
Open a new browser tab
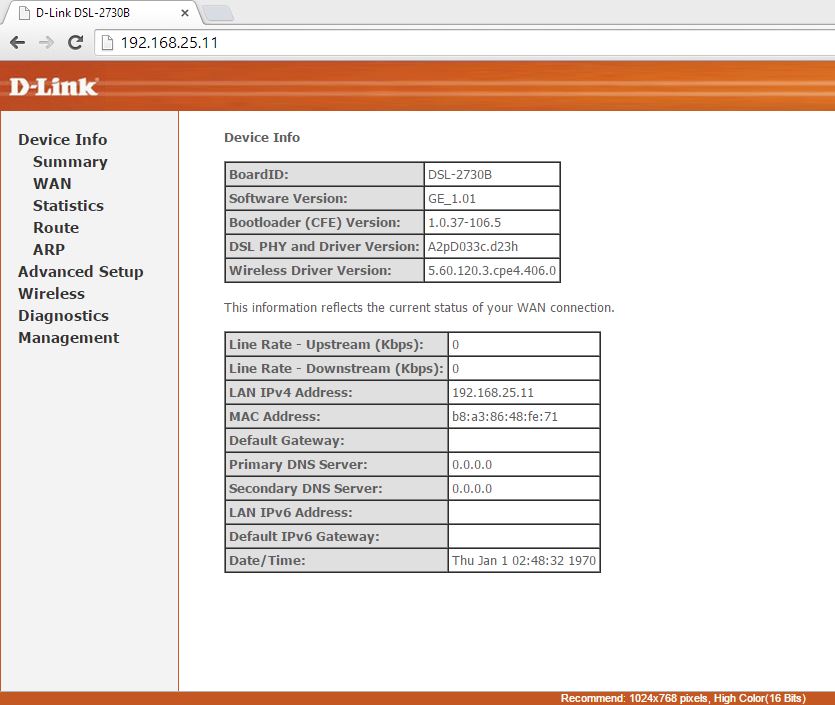[x=219, y=13]
